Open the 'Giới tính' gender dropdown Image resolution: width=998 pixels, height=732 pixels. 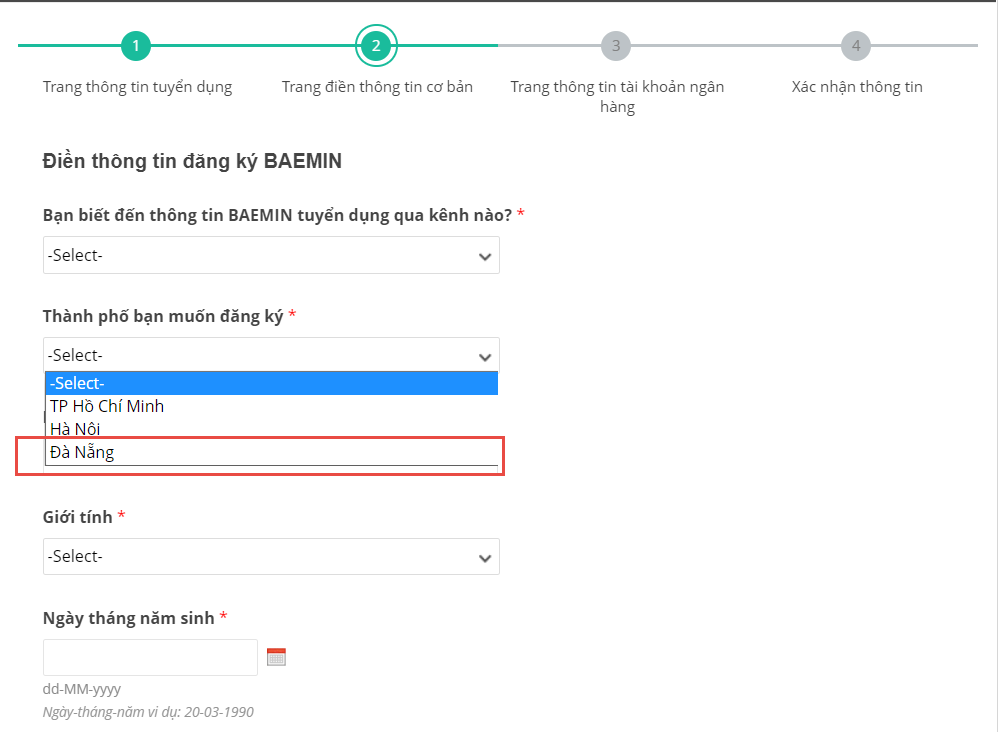[x=270, y=556]
